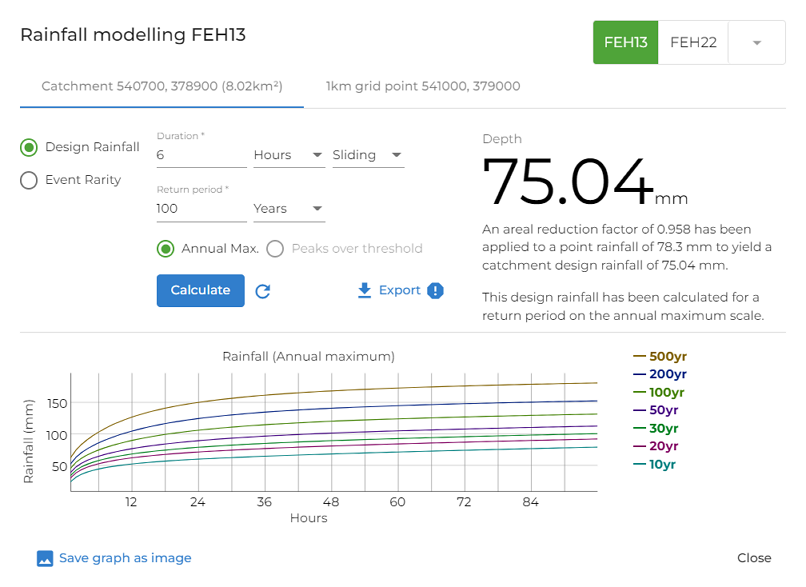Switch to the FEH22 model button
The image size is (806, 587).
[693, 42]
